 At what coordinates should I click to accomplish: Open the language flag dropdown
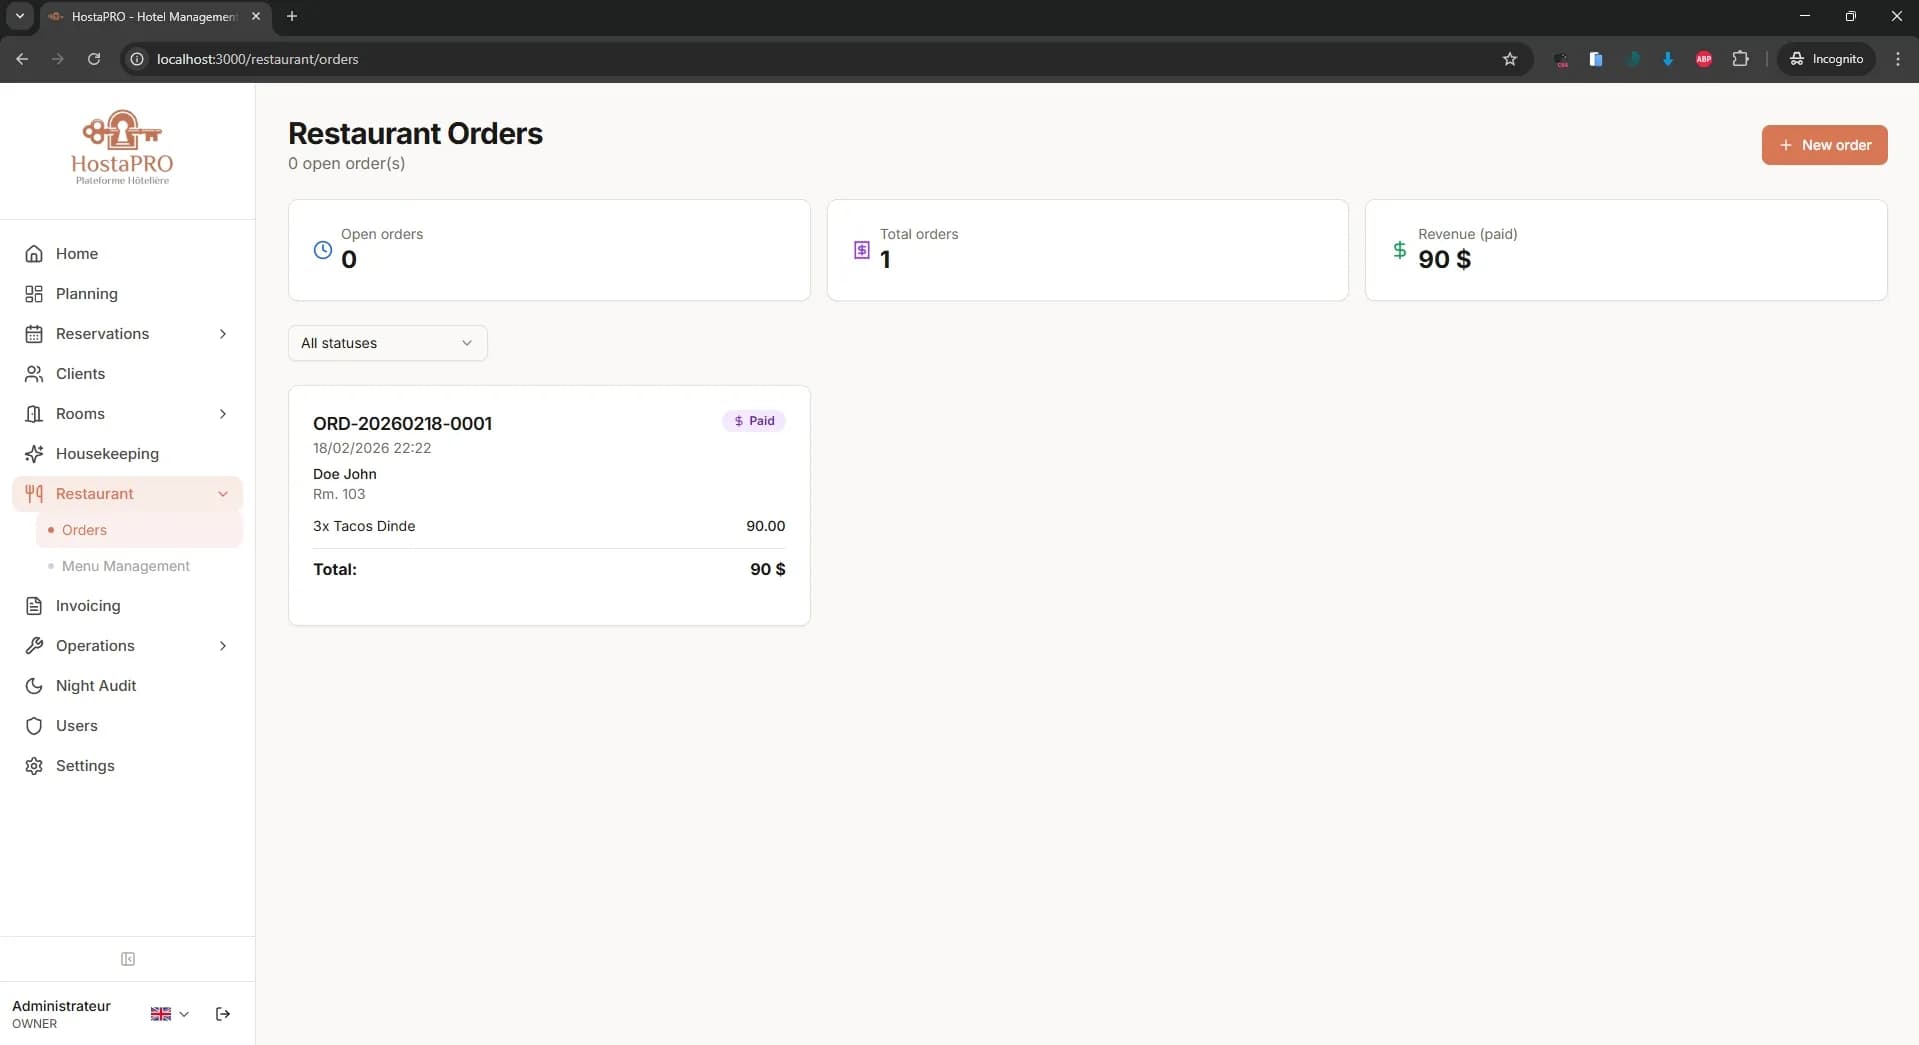click(x=168, y=1013)
